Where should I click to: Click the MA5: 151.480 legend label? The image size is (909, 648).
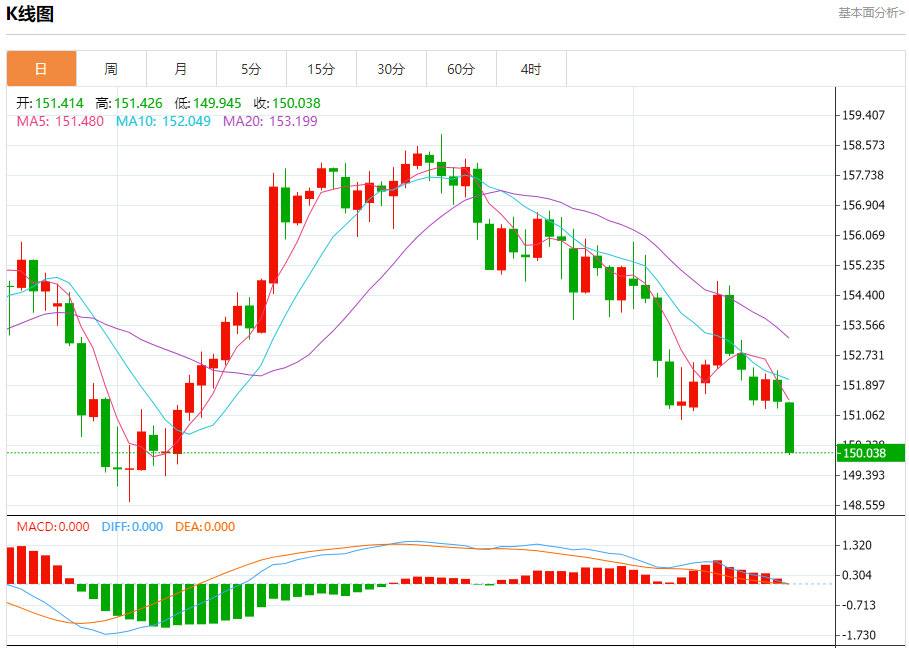[60, 121]
